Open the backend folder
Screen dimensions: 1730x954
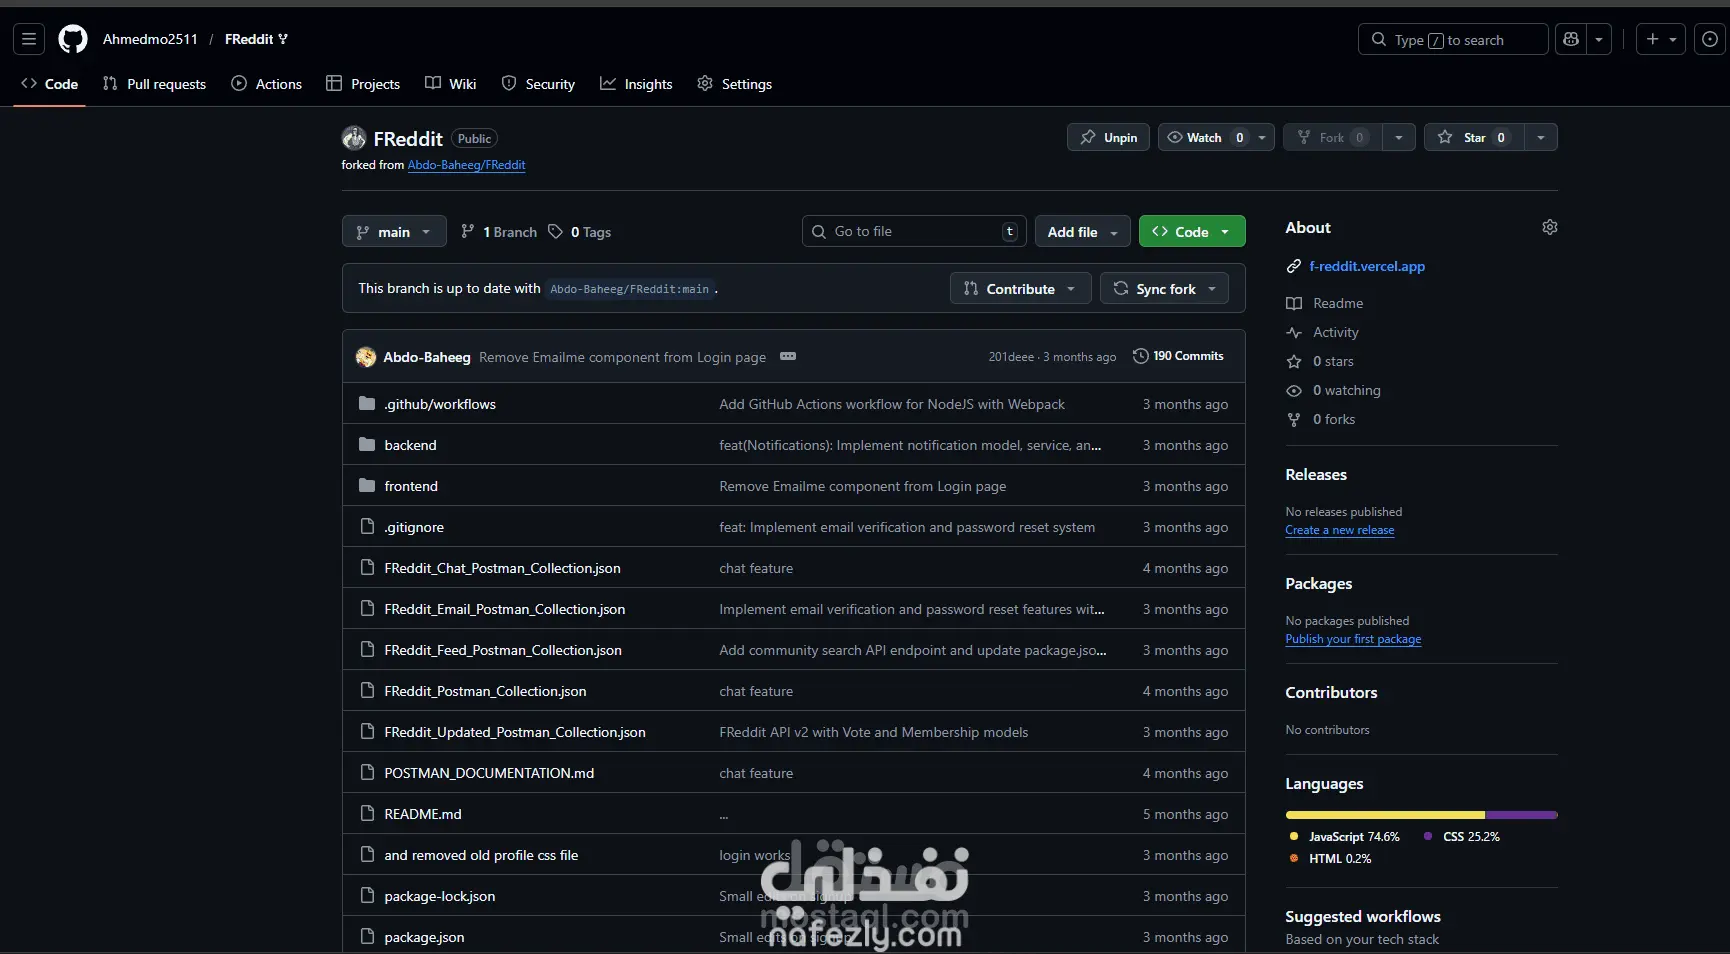coord(410,445)
